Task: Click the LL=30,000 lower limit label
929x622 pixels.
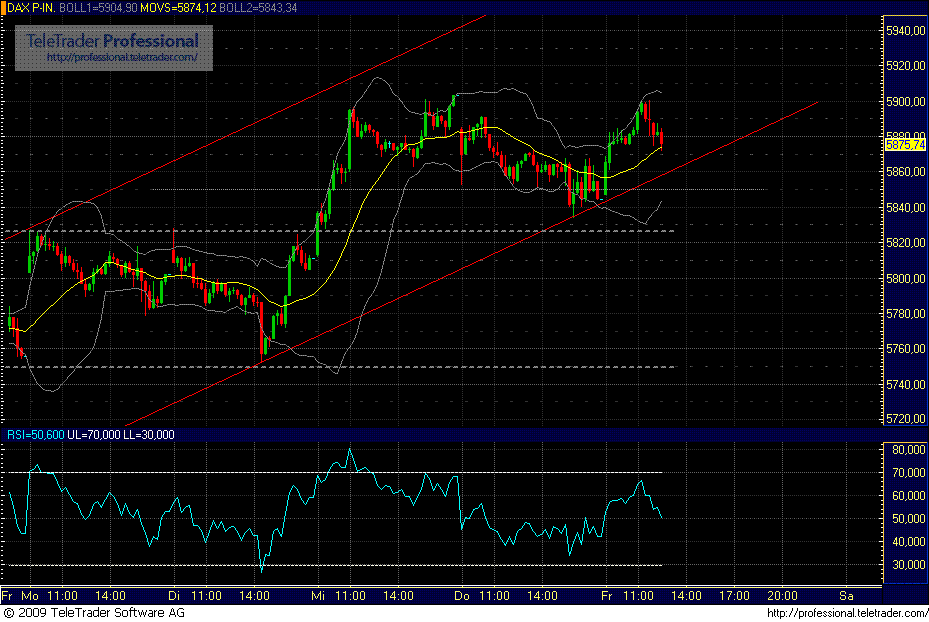Action: 145,435
